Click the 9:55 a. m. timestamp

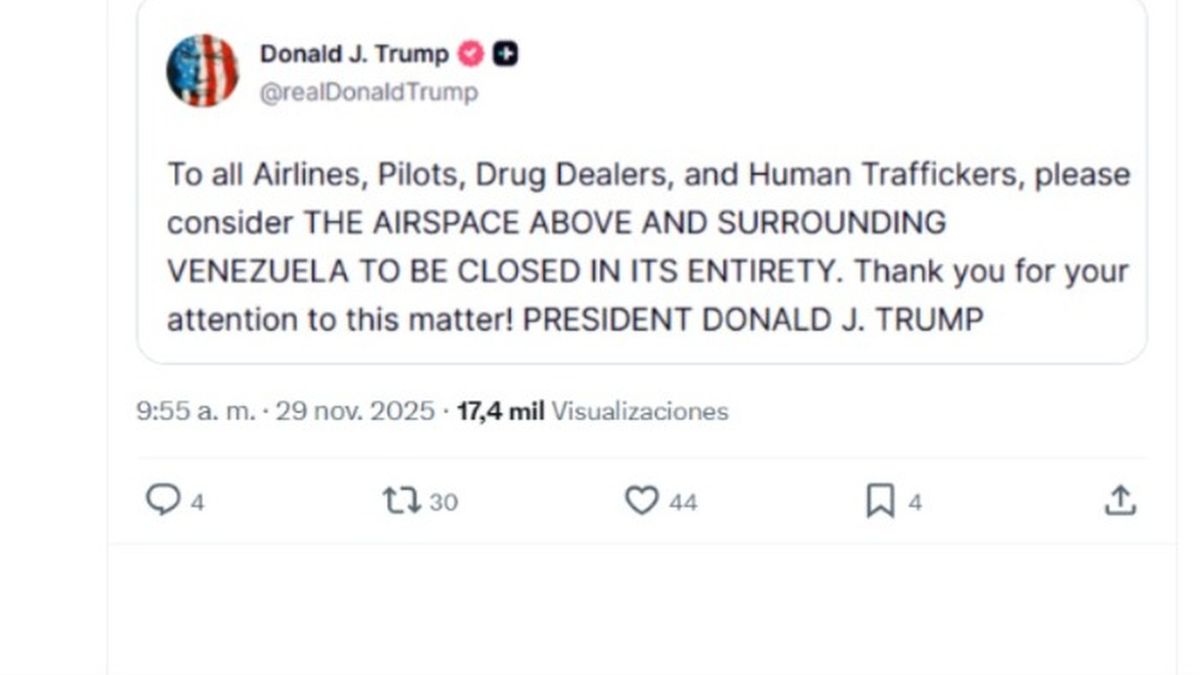coord(195,411)
